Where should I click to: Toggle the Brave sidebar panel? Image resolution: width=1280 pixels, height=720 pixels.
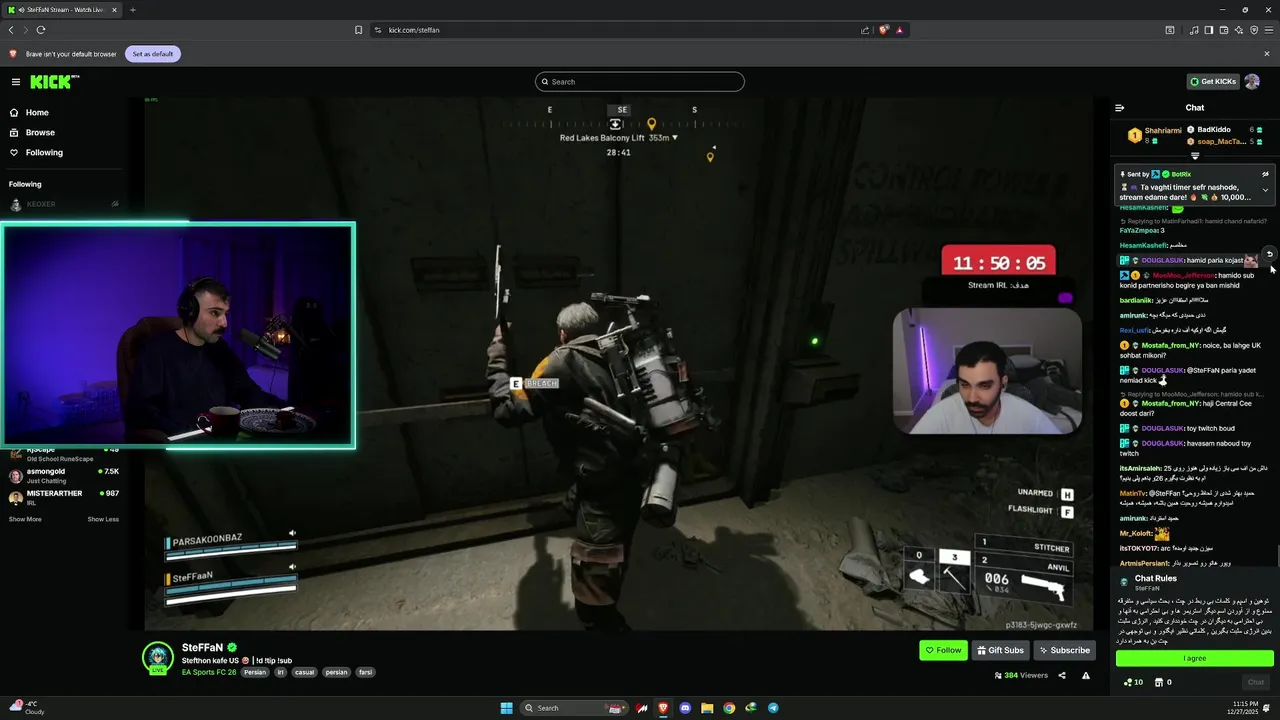coord(1209,30)
